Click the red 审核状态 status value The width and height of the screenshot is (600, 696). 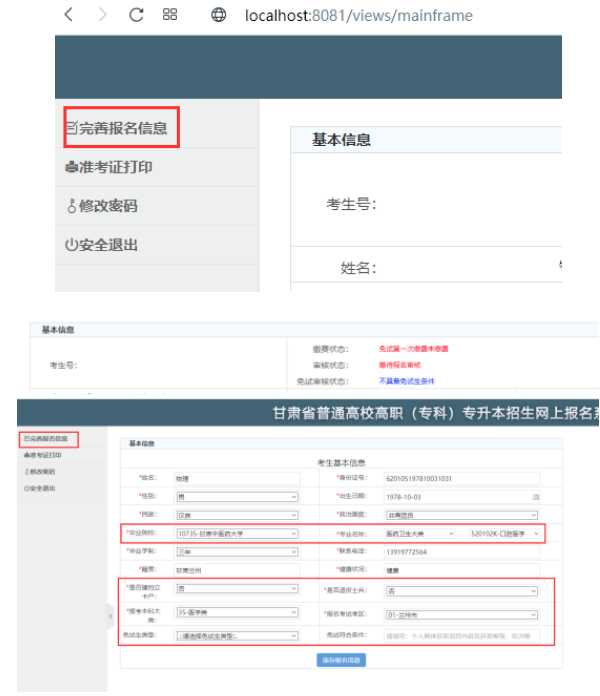[x=399, y=365]
